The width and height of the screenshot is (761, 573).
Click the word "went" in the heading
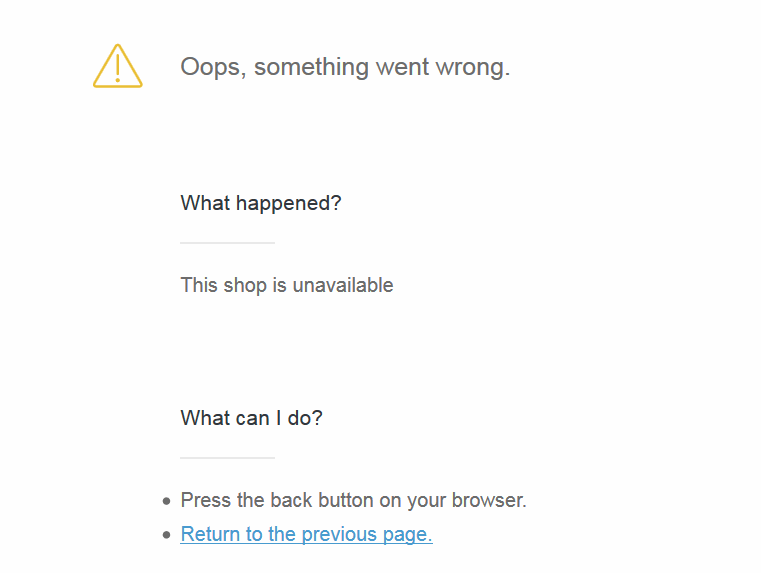[x=403, y=67]
